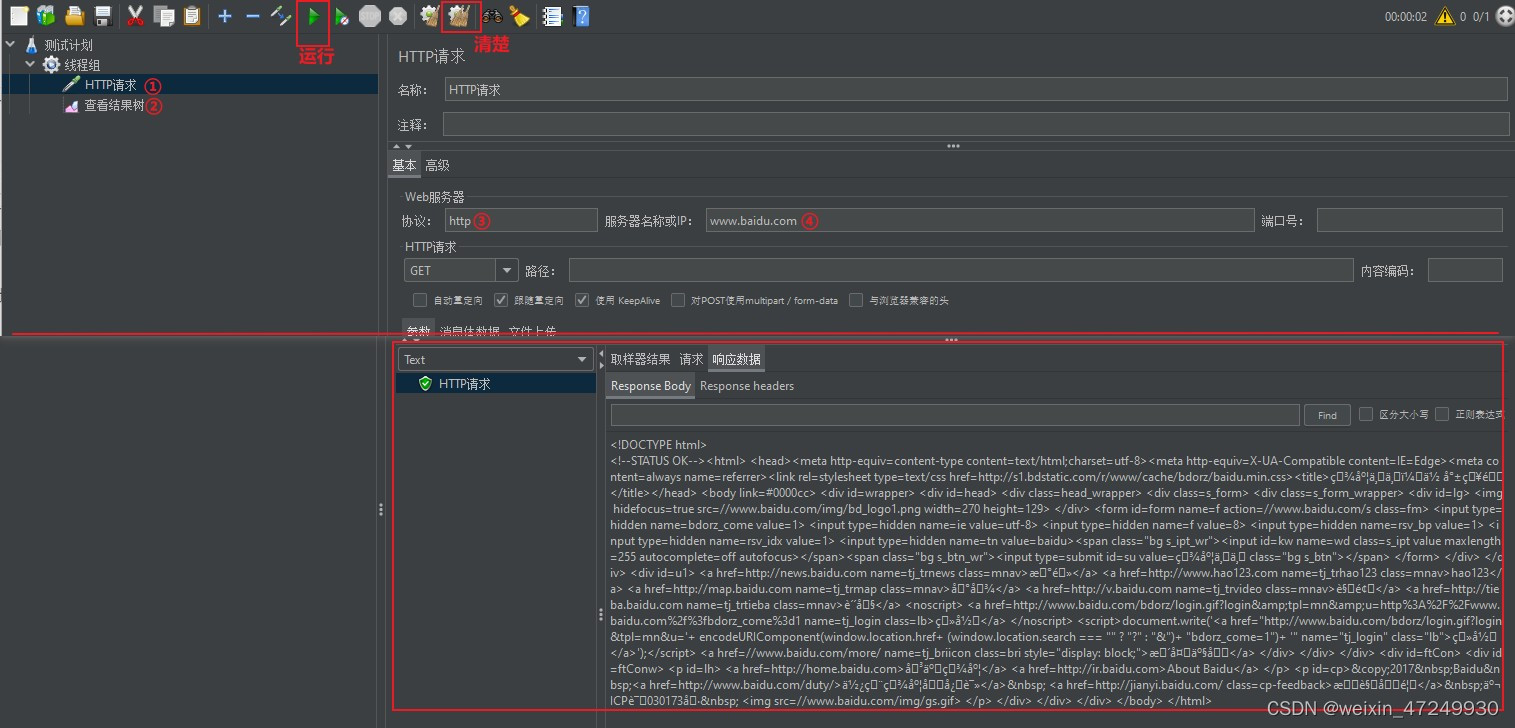Save the test plan with floppy icon
The image size is (1515, 728).
click(x=102, y=16)
